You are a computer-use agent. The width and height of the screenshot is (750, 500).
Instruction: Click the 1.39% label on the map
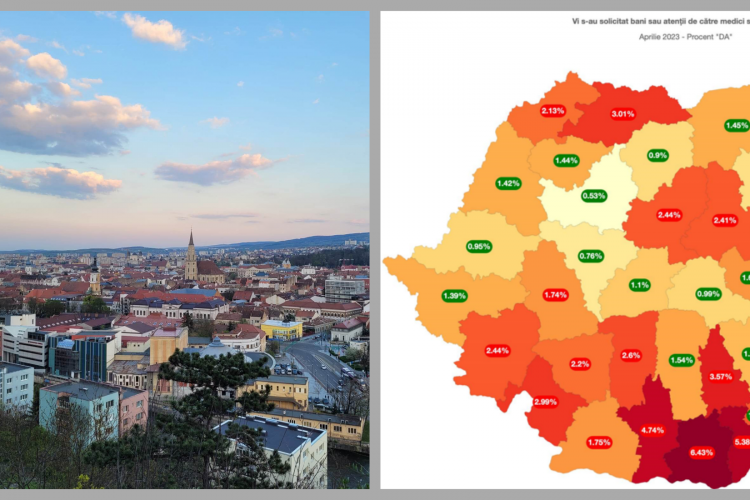click(x=455, y=296)
